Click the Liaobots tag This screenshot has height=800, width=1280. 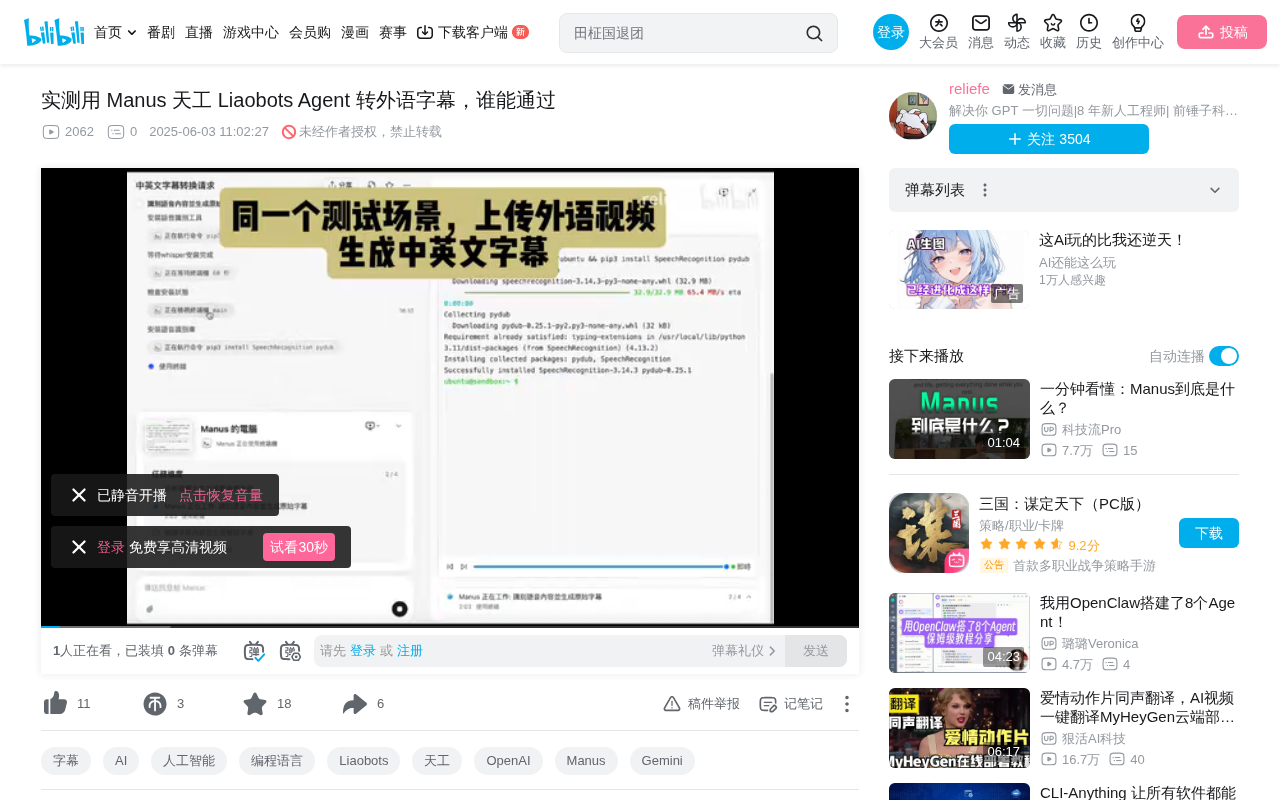364,761
